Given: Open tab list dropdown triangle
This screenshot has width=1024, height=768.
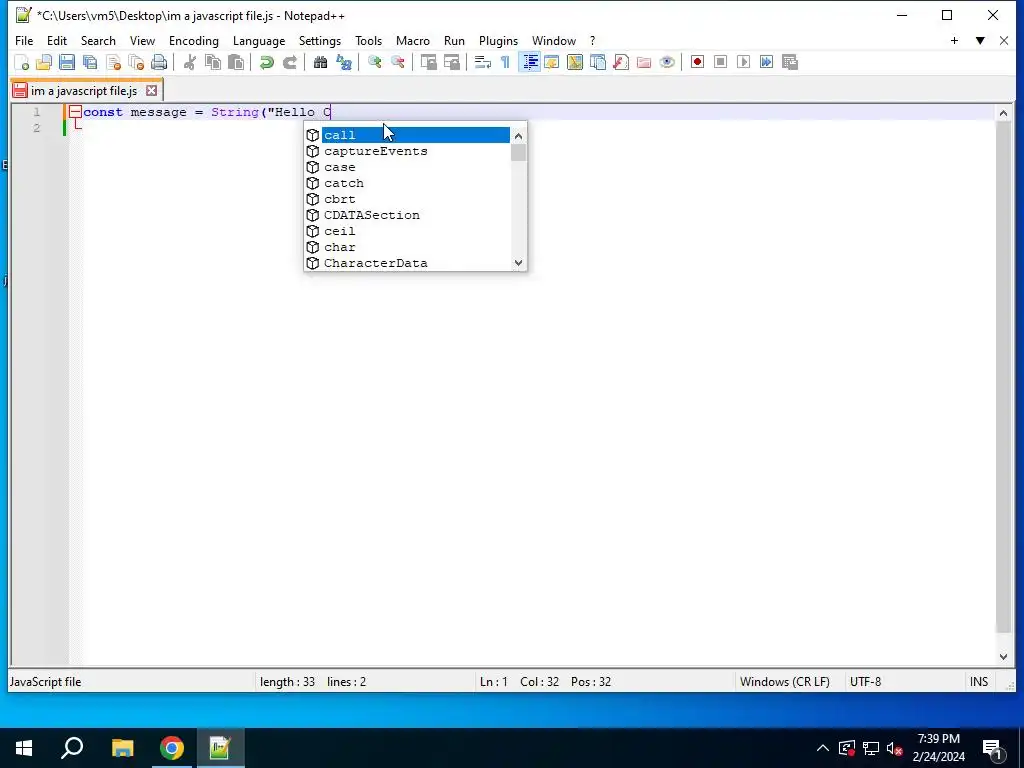Looking at the screenshot, I should point(980,40).
